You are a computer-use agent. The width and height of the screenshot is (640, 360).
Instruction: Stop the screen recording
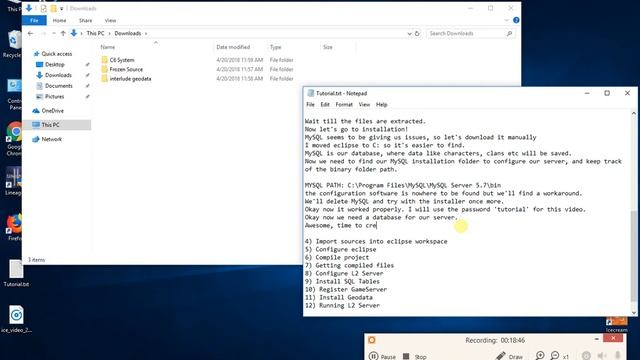coord(415,356)
